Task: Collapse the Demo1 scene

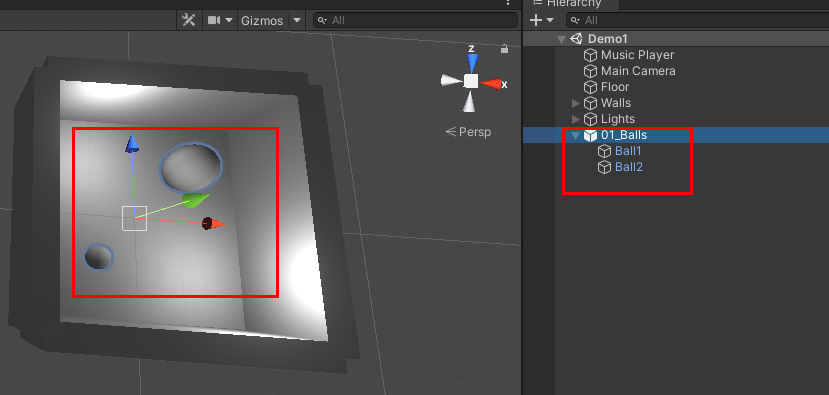Action: point(561,39)
